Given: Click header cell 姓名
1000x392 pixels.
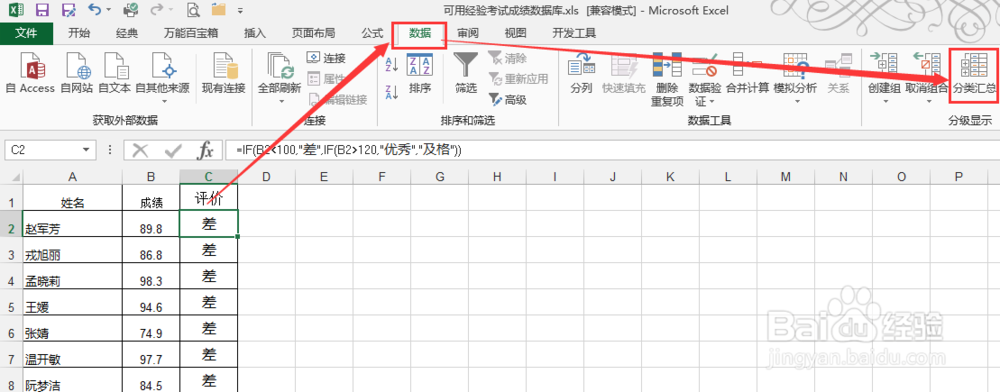Looking at the screenshot, I should click(x=72, y=198).
